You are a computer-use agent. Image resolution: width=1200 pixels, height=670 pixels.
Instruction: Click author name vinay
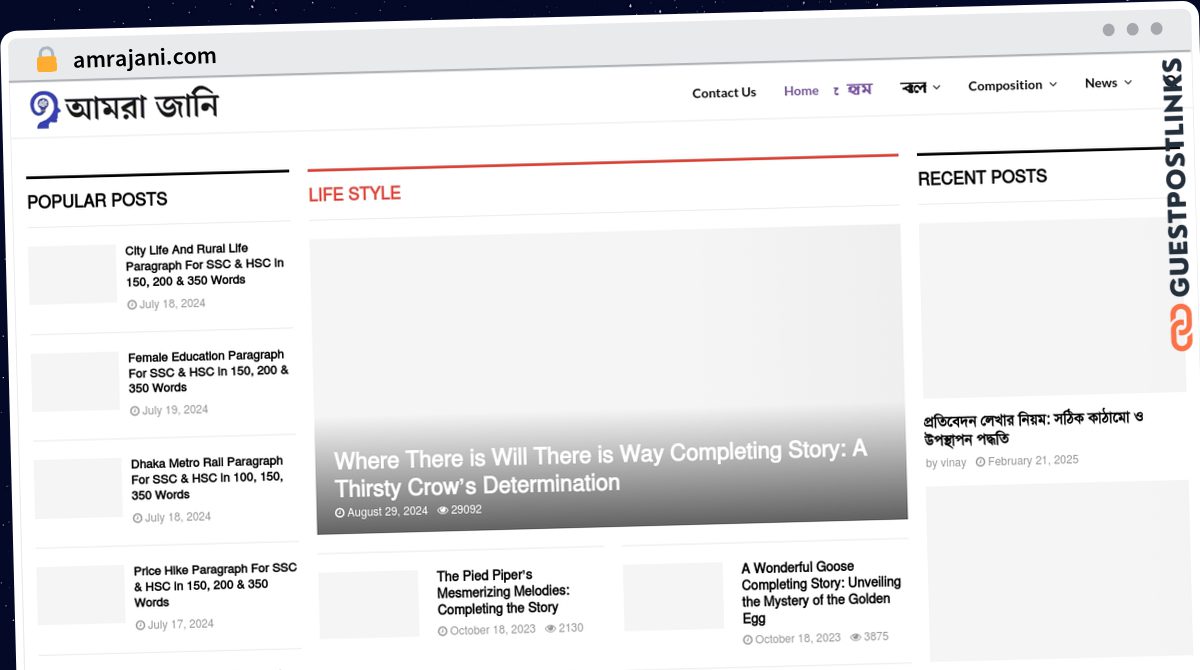click(x=953, y=463)
